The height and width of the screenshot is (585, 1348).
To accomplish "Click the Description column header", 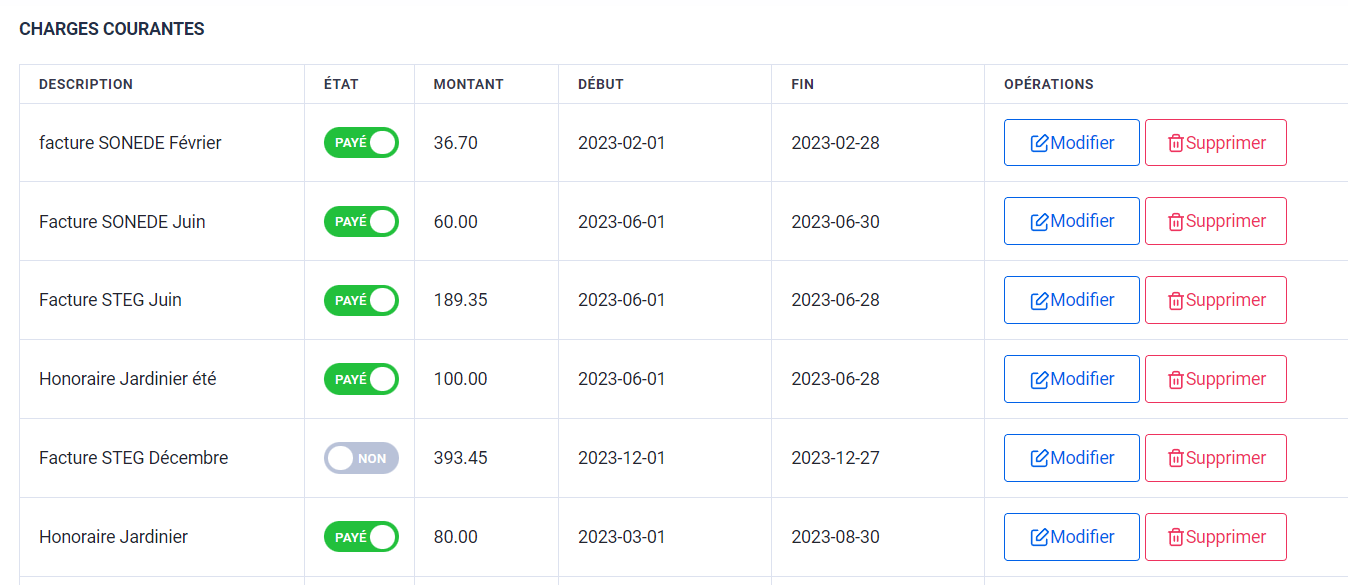I will [86, 84].
